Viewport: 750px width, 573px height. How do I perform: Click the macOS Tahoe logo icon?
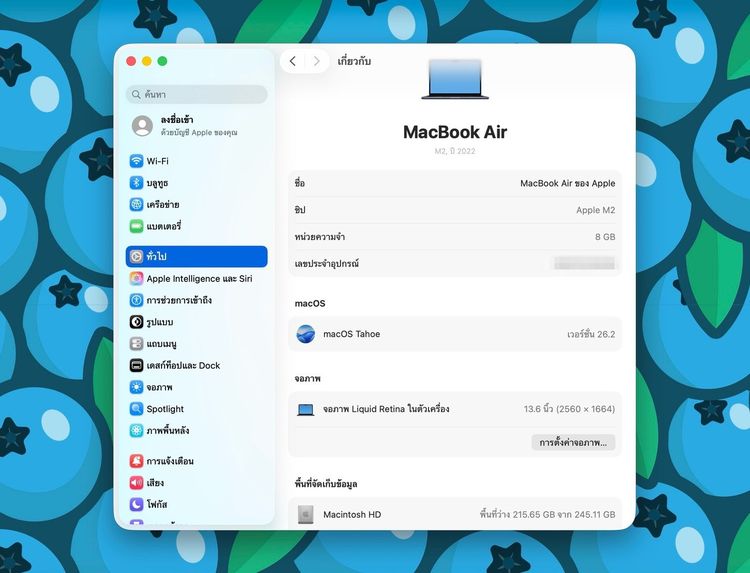(x=306, y=334)
